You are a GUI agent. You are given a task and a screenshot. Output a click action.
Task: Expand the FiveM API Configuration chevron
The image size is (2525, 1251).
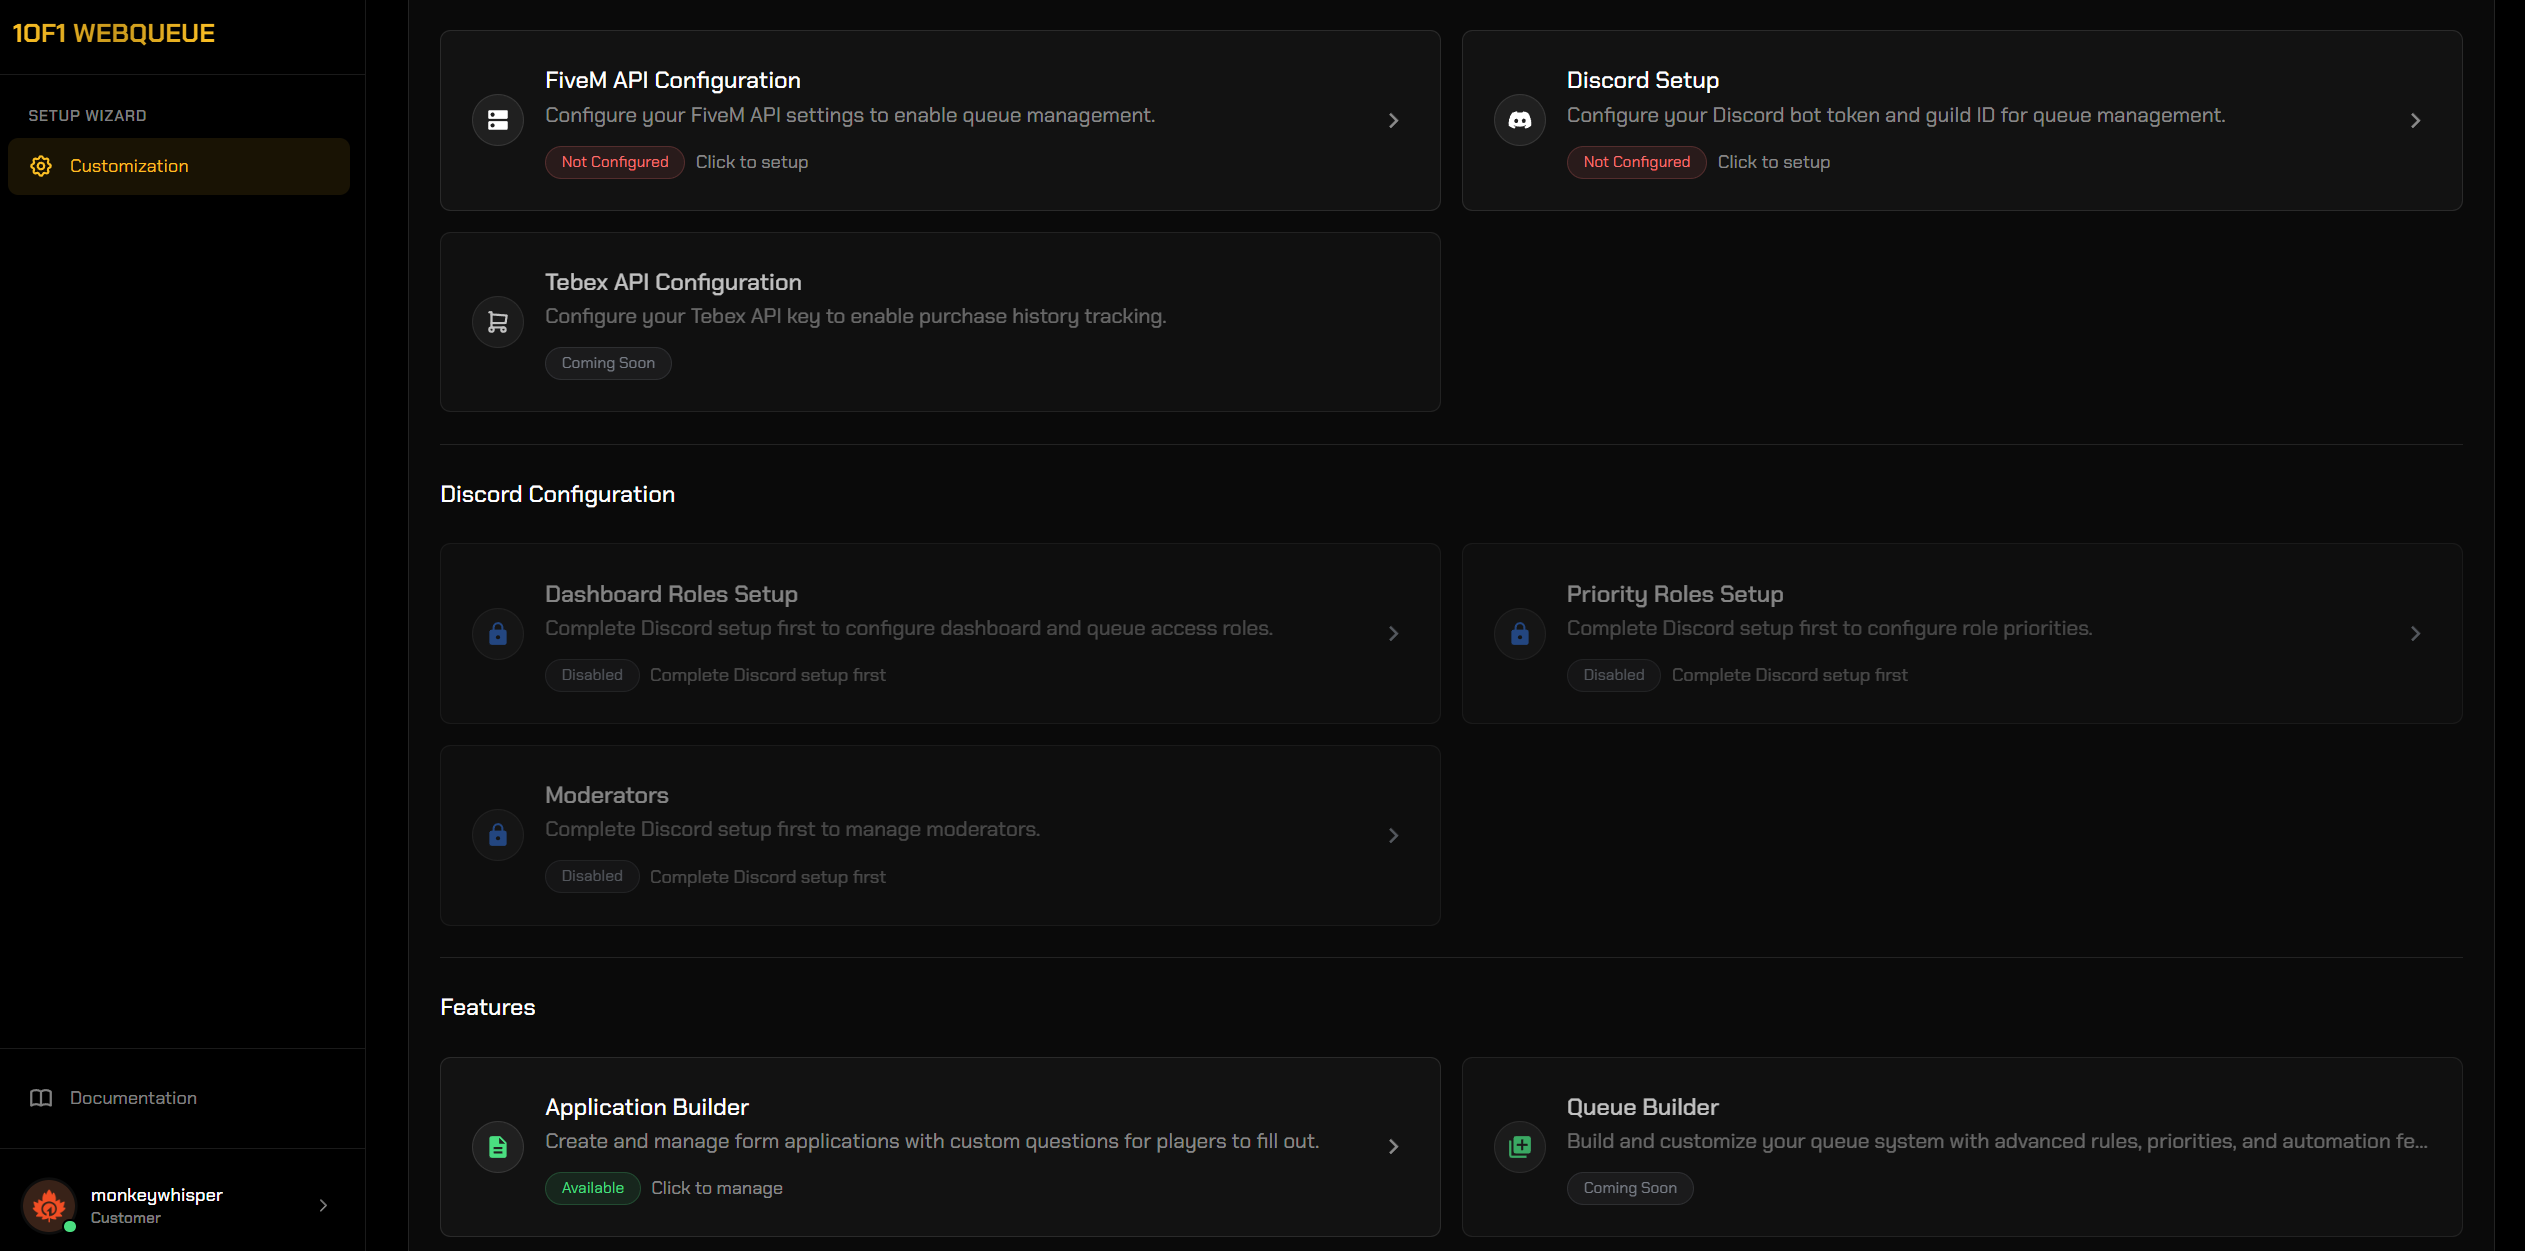click(x=1393, y=120)
